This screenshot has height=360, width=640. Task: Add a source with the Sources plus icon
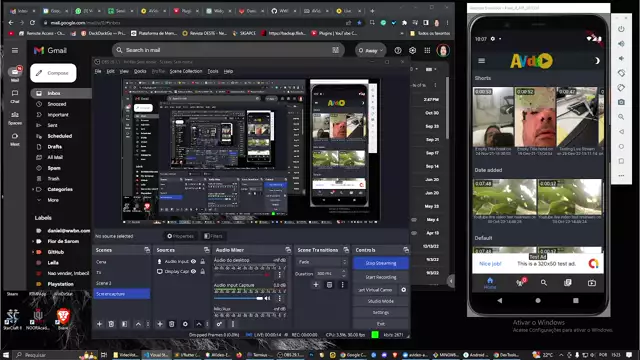click(160, 324)
